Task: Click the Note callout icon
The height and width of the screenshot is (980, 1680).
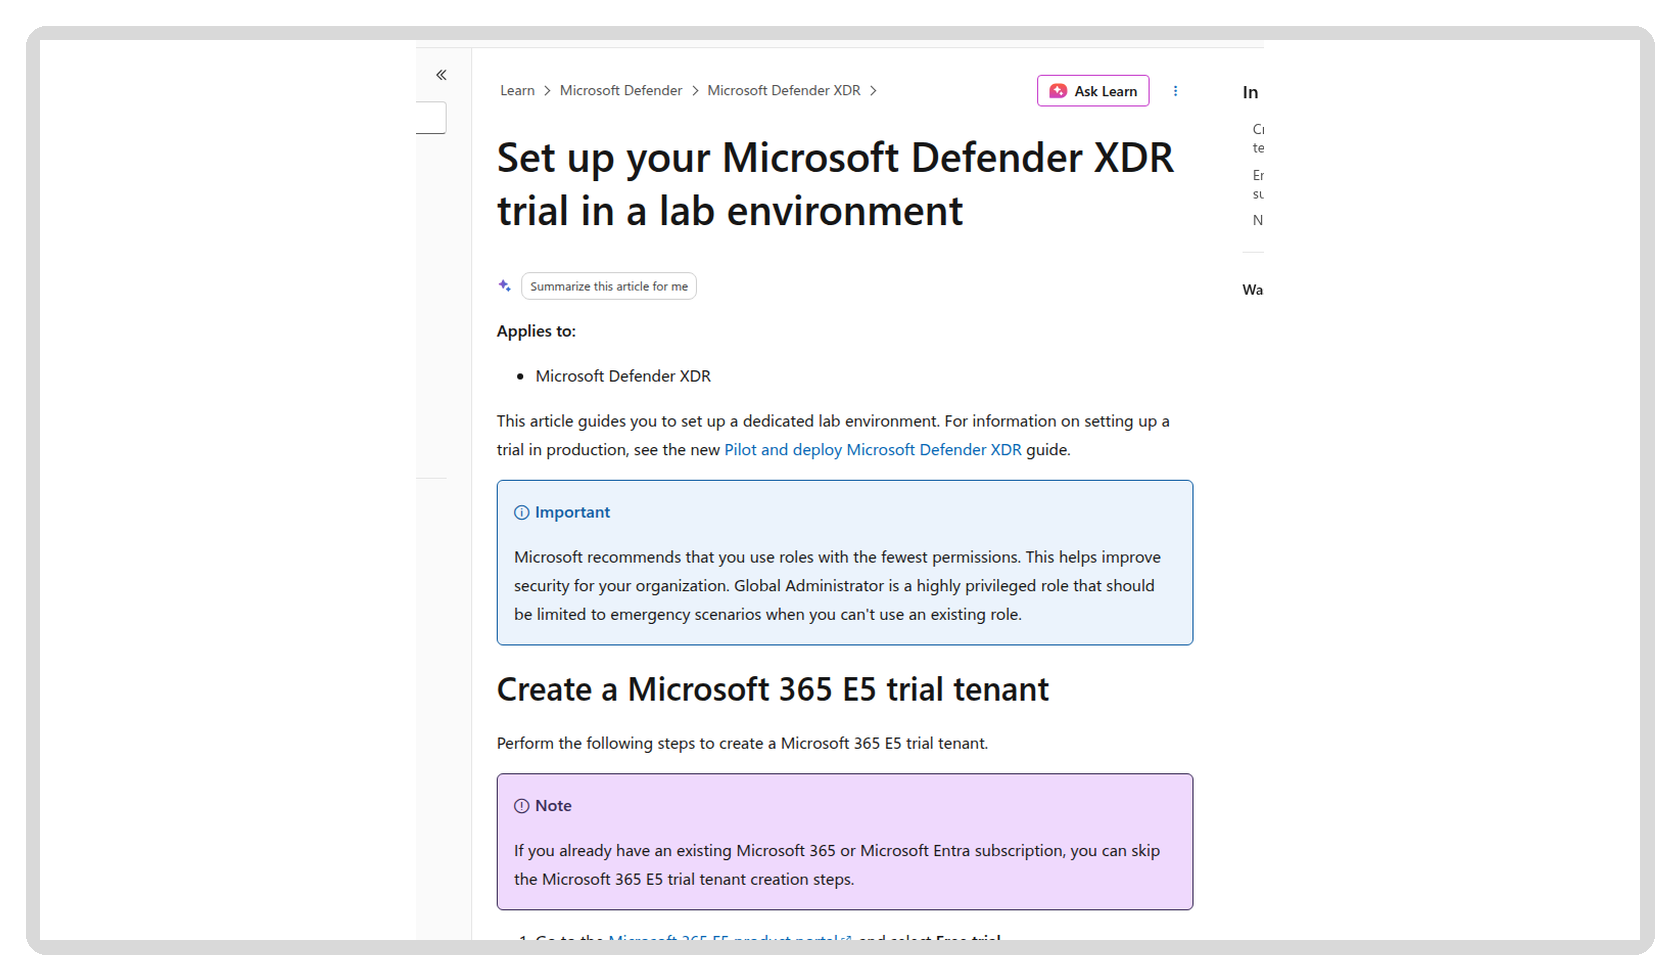Action: click(x=522, y=806)
